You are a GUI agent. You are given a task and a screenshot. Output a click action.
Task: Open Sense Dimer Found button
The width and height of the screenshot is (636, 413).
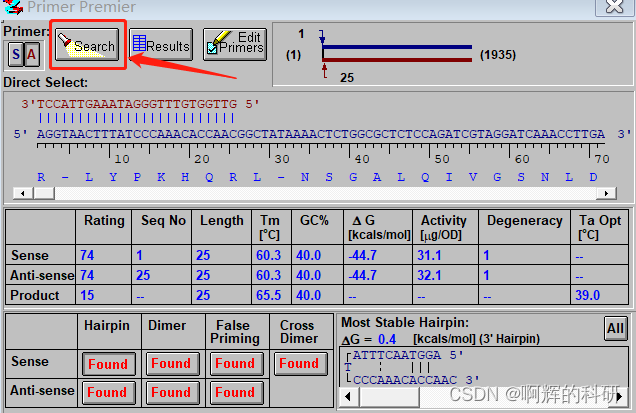coord(172,364)
